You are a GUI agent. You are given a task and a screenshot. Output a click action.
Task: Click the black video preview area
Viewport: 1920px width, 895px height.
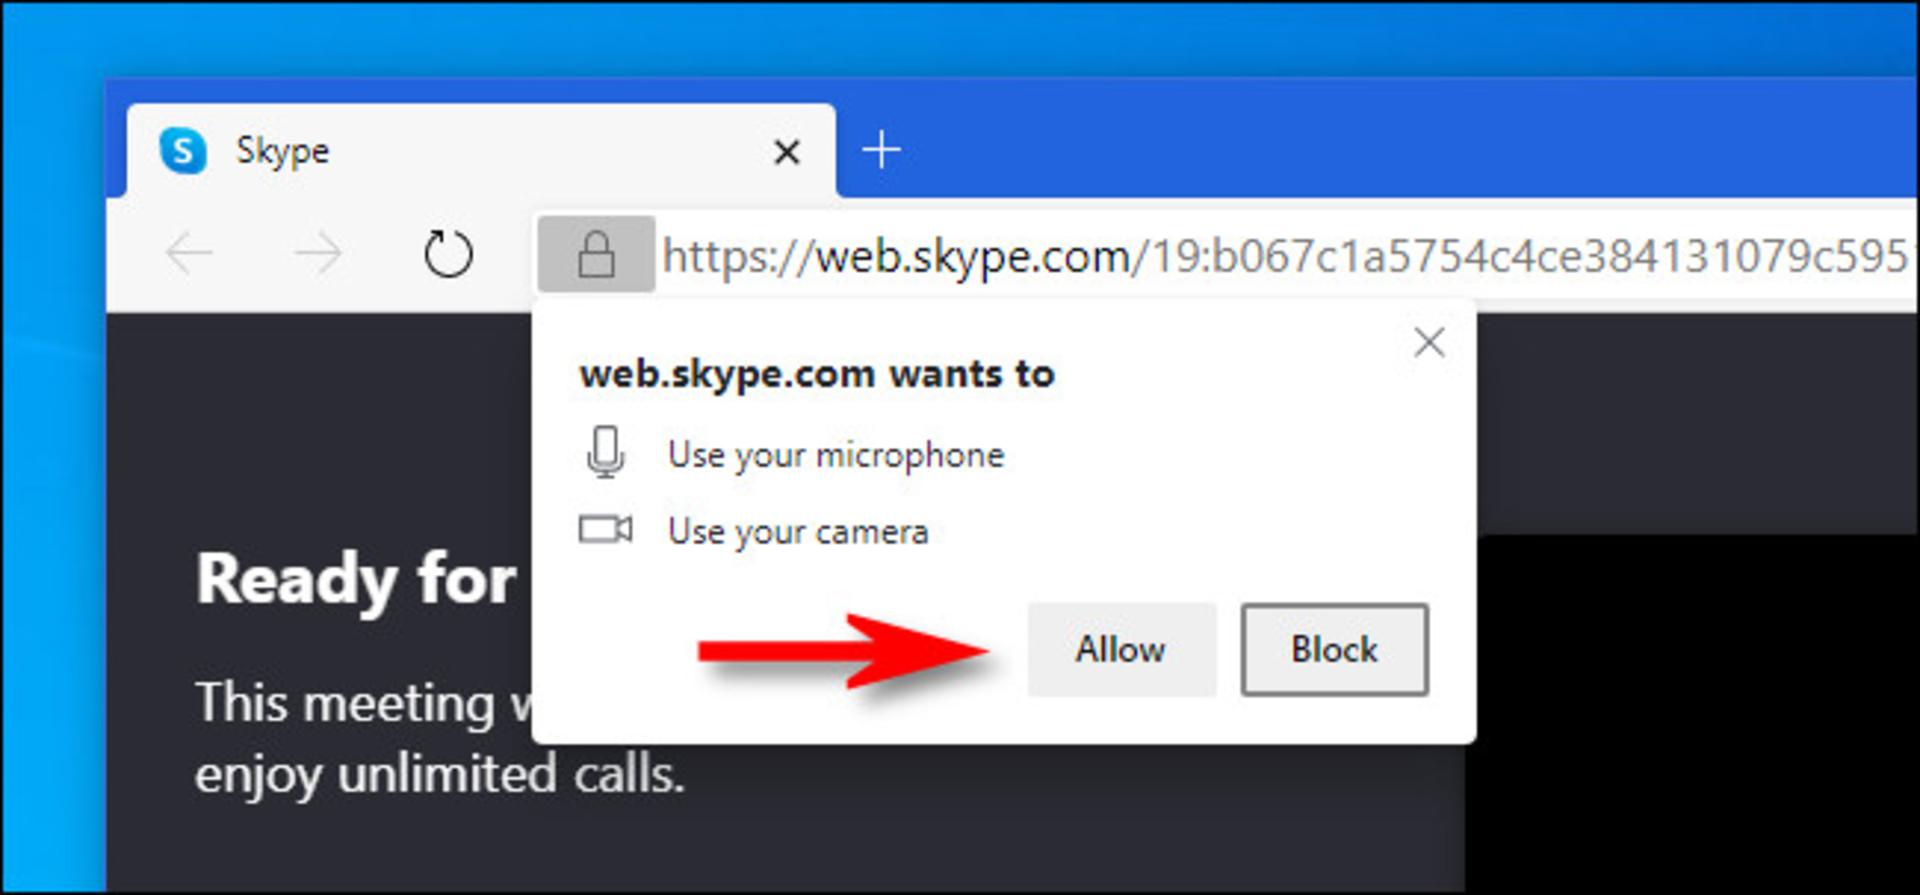pyautogui.click(x=1692, y=714)
